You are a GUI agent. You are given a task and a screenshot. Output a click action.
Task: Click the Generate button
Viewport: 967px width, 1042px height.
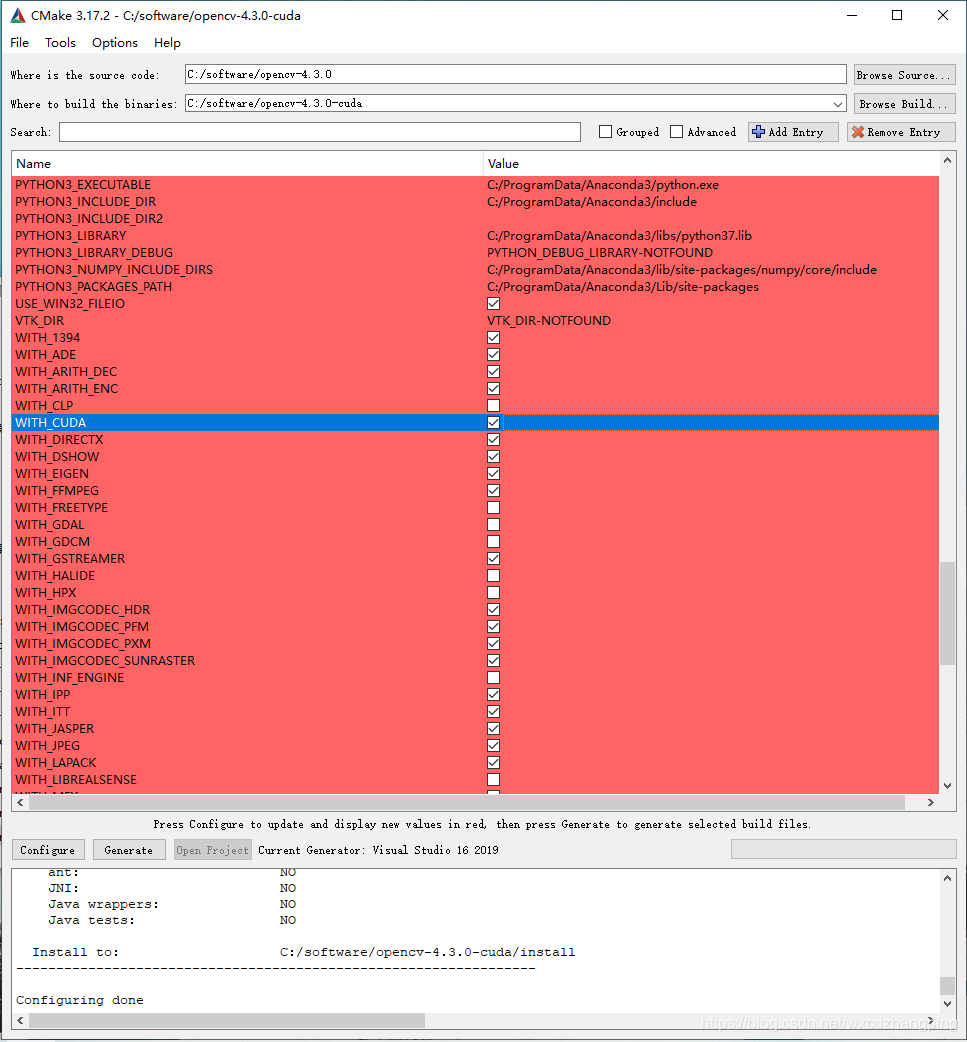coord(129,850)
